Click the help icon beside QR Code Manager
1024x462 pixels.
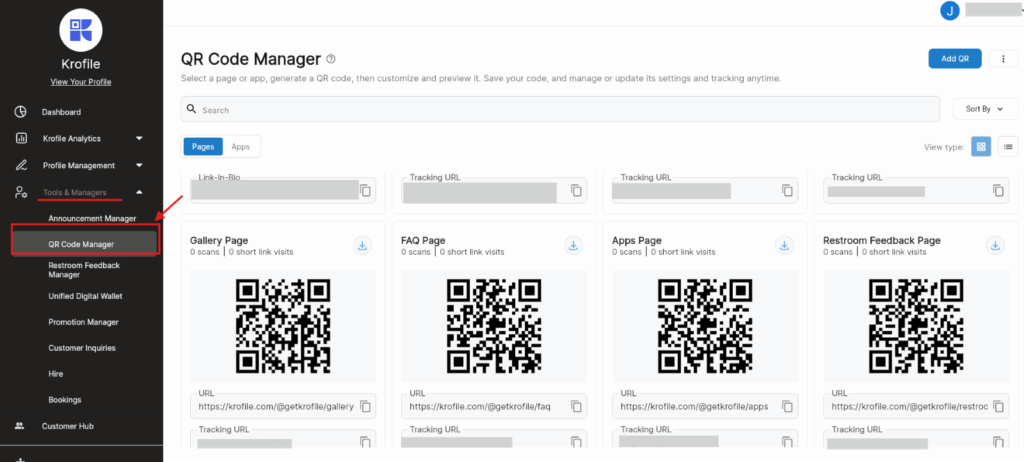331,59
